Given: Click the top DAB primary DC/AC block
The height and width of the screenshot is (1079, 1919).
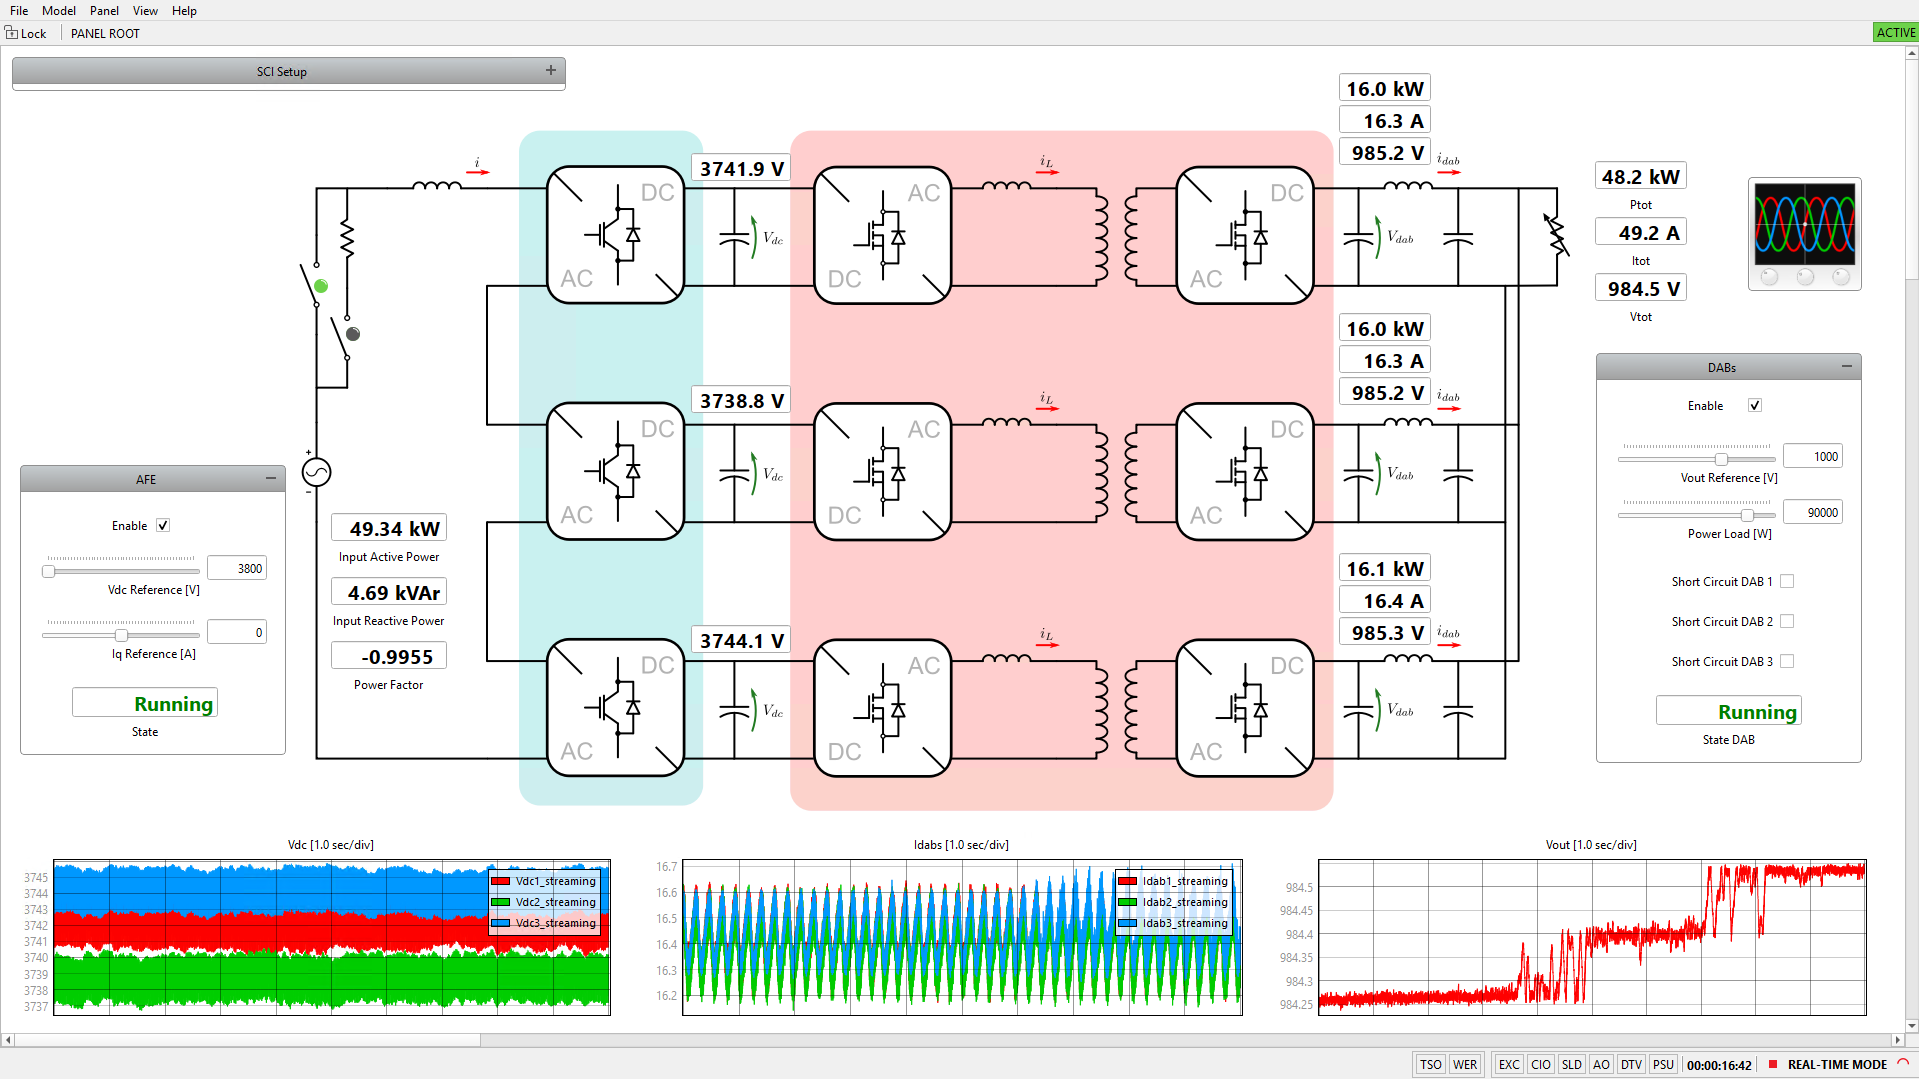Looking at the screenshot, I should pos(883,235).
